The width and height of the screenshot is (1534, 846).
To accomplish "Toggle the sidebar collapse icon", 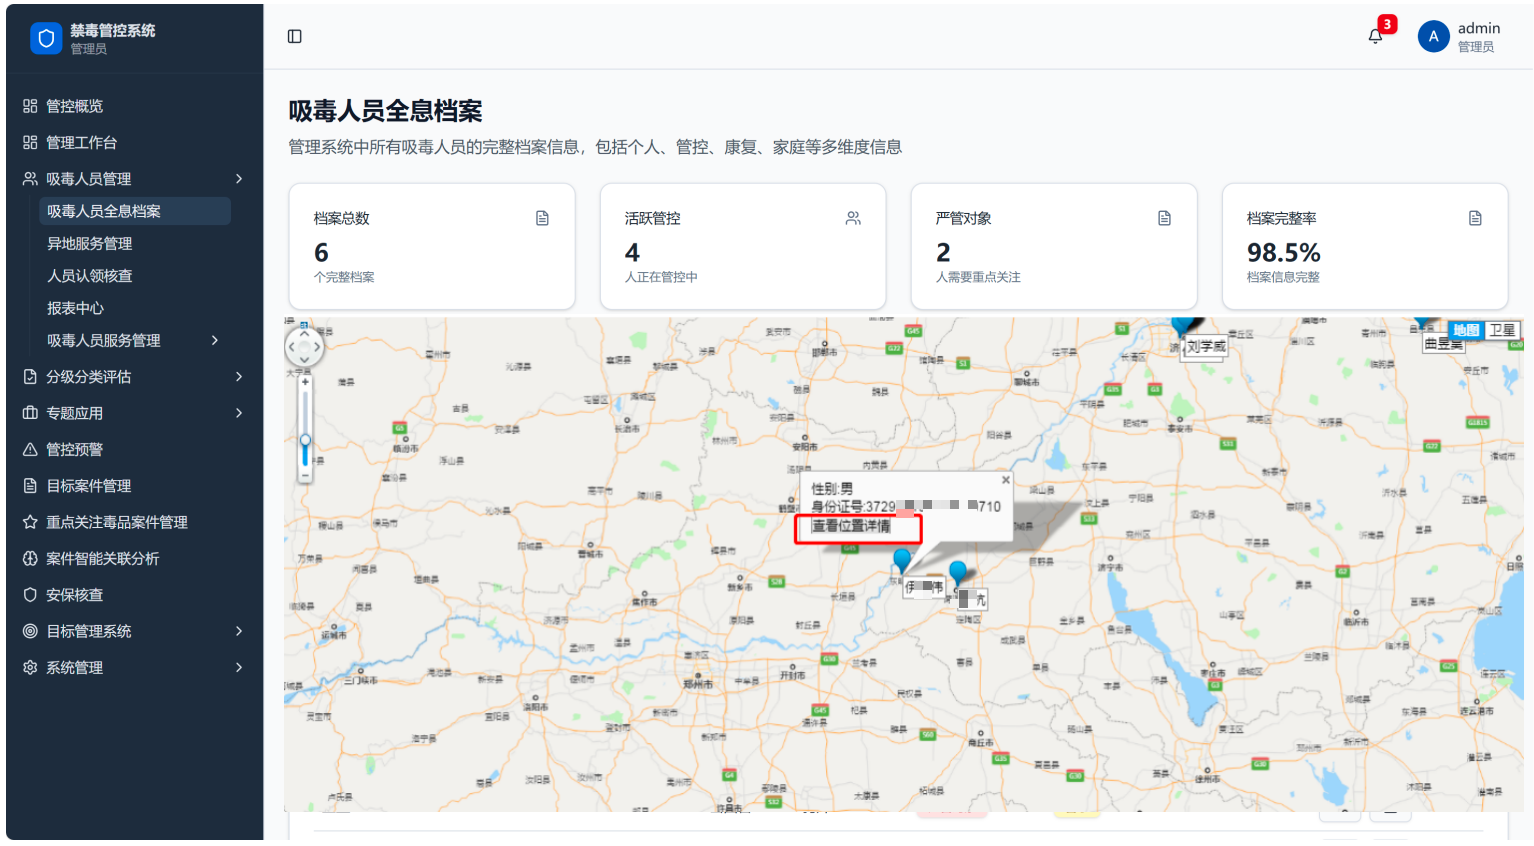I will pos(294,36).
